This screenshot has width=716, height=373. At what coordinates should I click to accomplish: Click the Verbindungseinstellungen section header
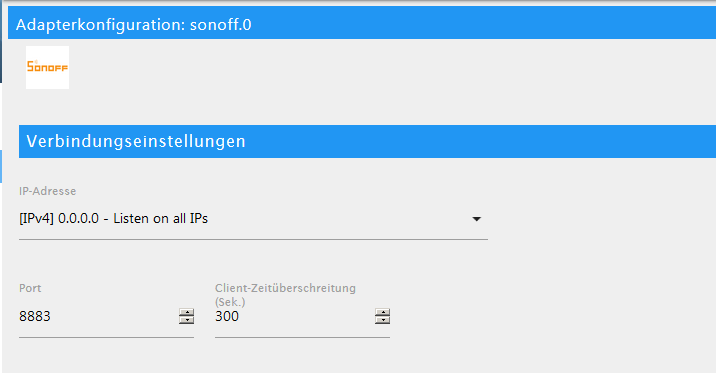pos(367,142)
